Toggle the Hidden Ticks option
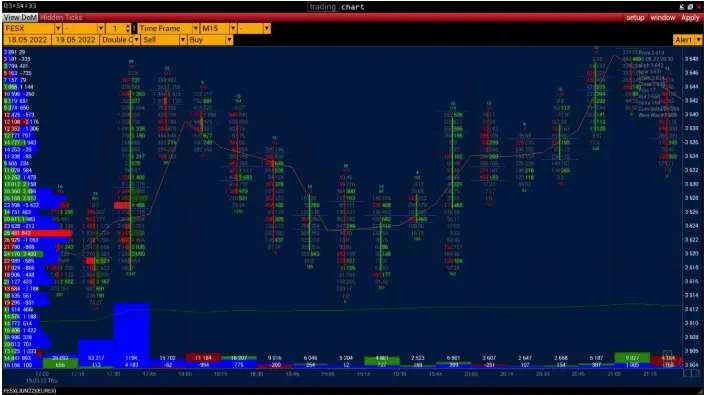This screenshot has width=704, height=395. [x=62, y=18]
